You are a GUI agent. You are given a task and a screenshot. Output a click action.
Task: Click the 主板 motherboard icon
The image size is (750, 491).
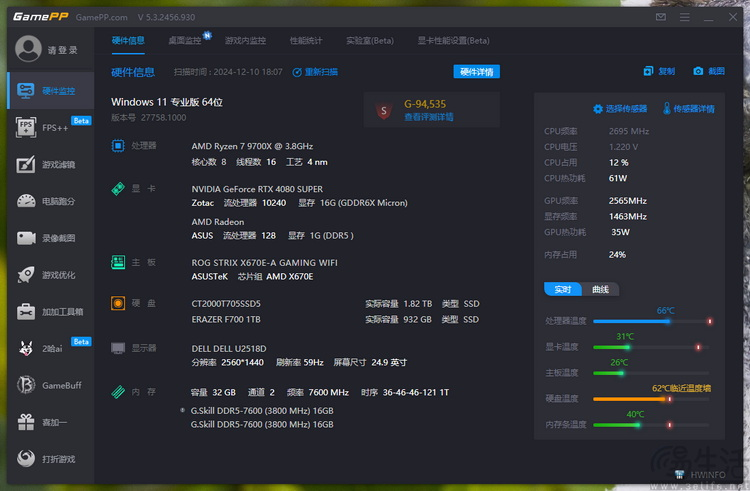click(x=118, y=262)
